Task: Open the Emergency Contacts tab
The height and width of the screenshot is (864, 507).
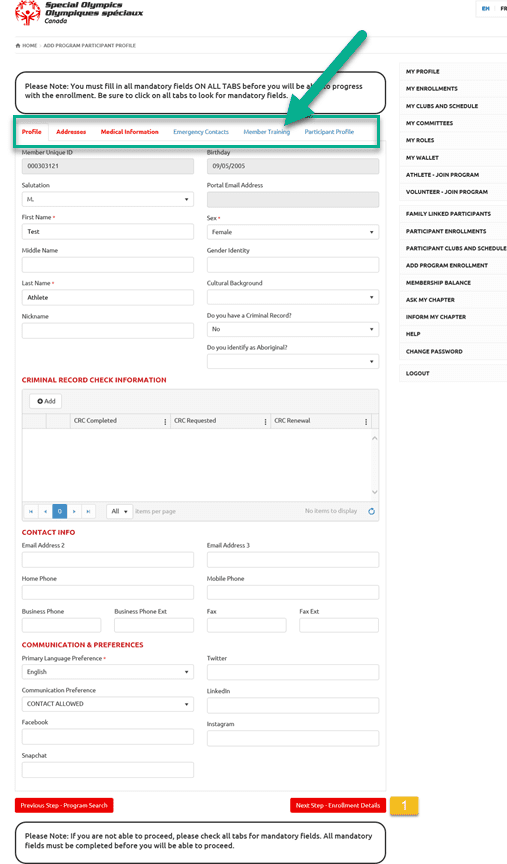Action: [201, 132]
